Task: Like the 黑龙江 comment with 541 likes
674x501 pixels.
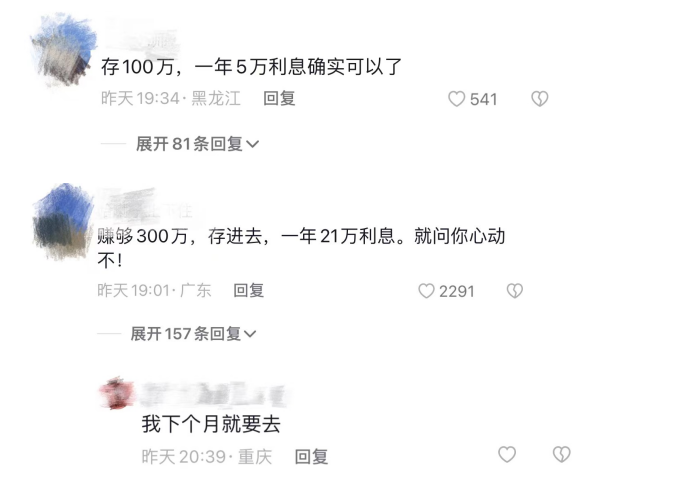Action: click(x=456, y=99)
